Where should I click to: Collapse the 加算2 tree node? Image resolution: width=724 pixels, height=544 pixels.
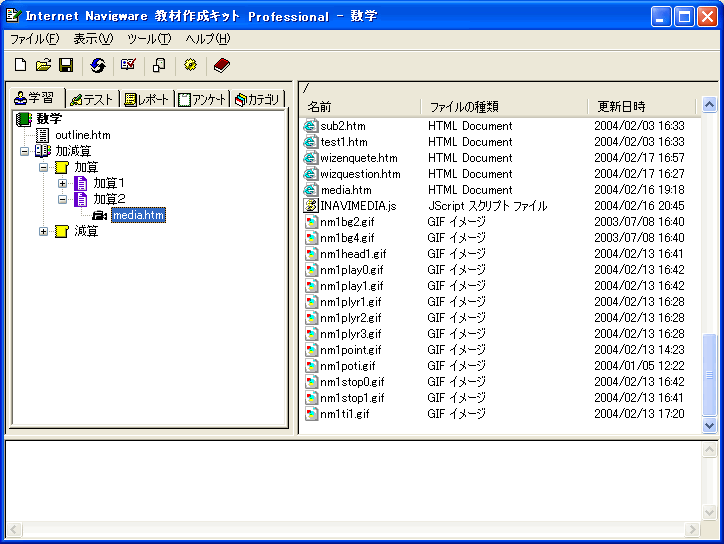tap(62, 200)
